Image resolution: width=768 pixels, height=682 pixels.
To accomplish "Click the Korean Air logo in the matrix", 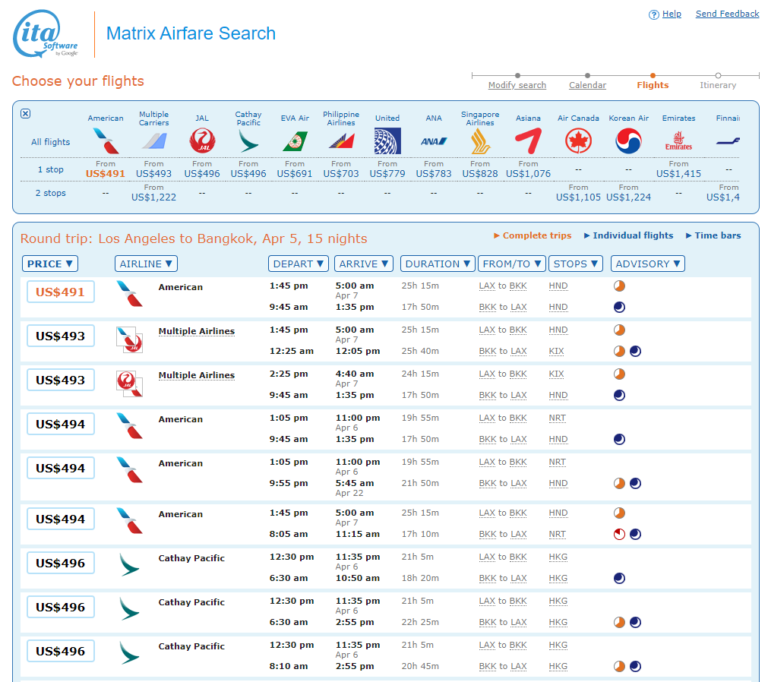I will tap(628, 141).
